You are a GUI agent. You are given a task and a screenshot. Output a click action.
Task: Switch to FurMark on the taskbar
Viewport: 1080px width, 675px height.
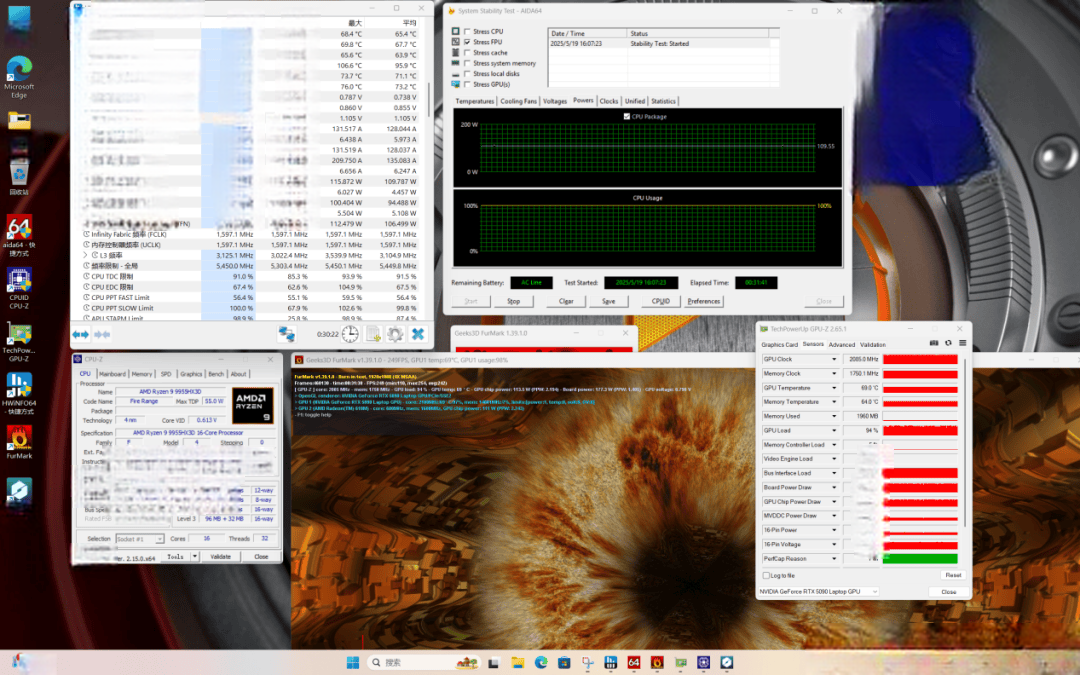(x=657, y=663)
